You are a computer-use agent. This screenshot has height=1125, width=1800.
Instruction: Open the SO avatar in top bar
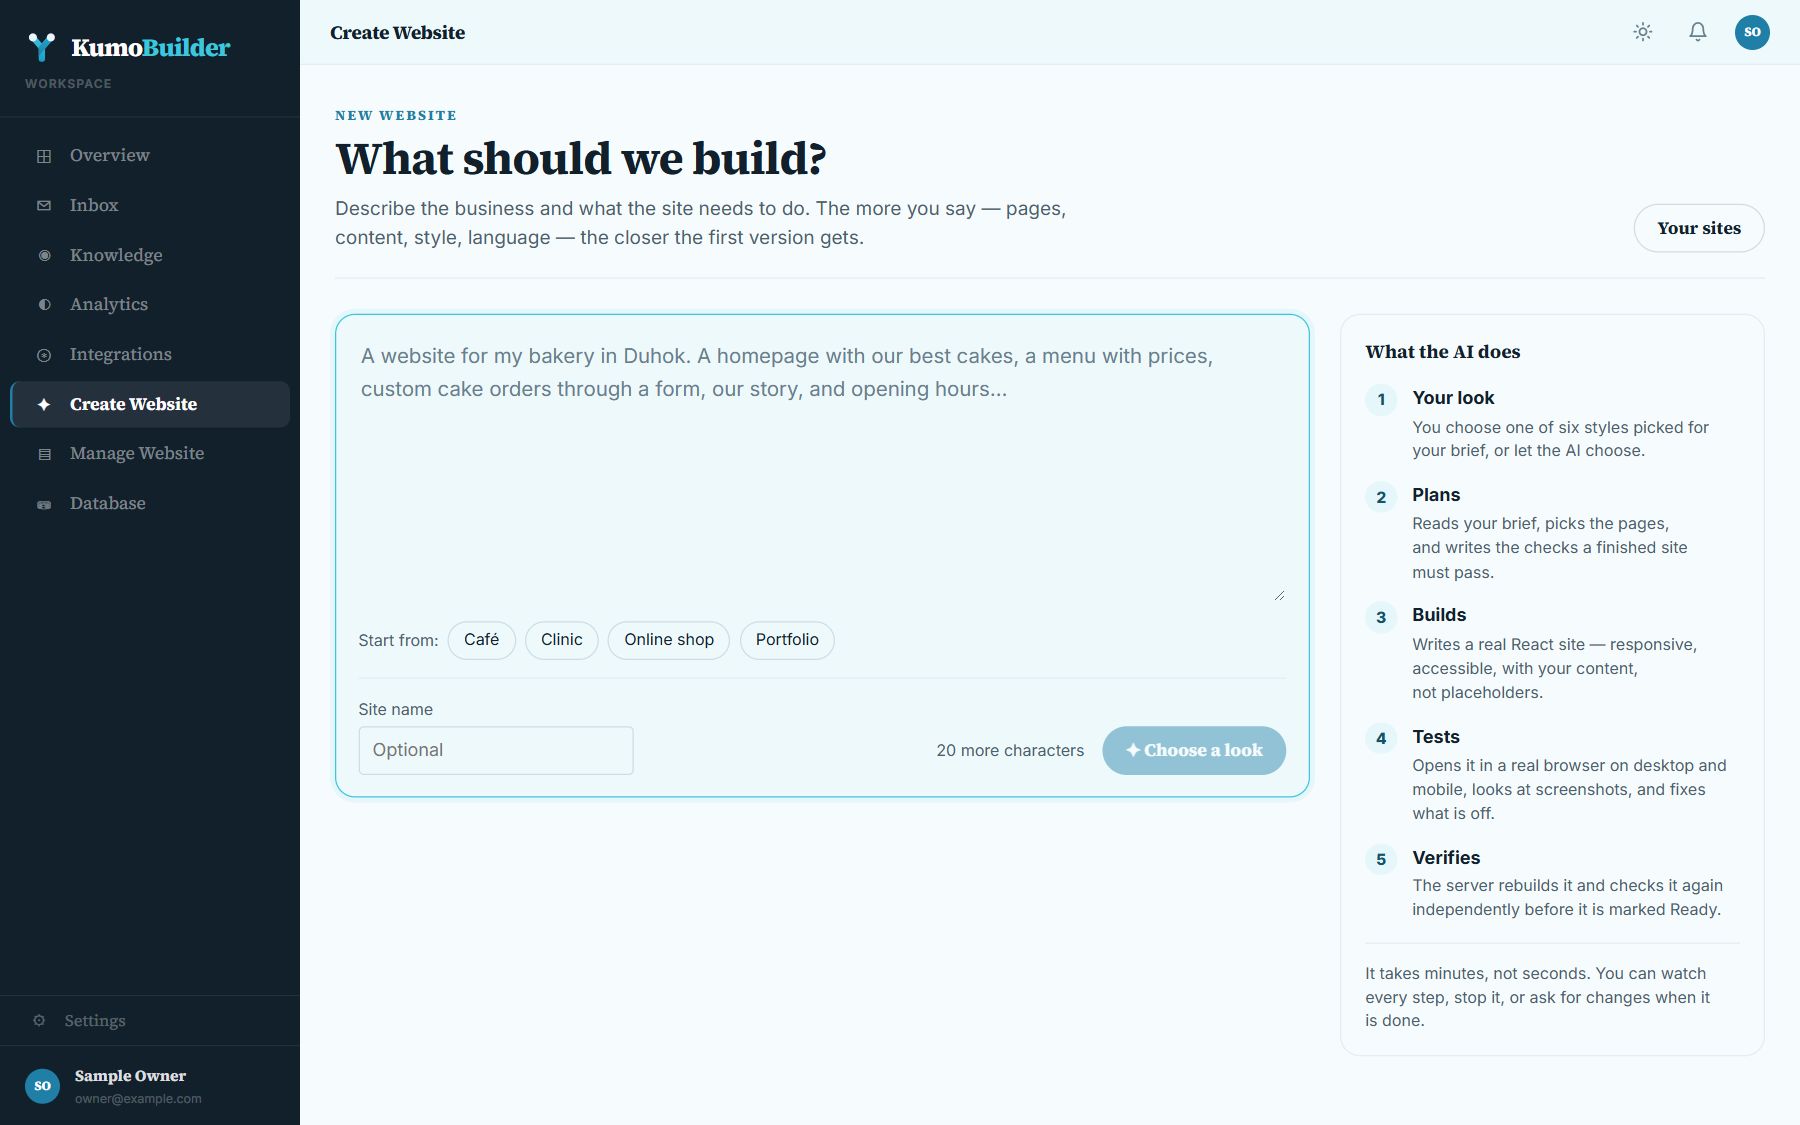click(1752, 32)
